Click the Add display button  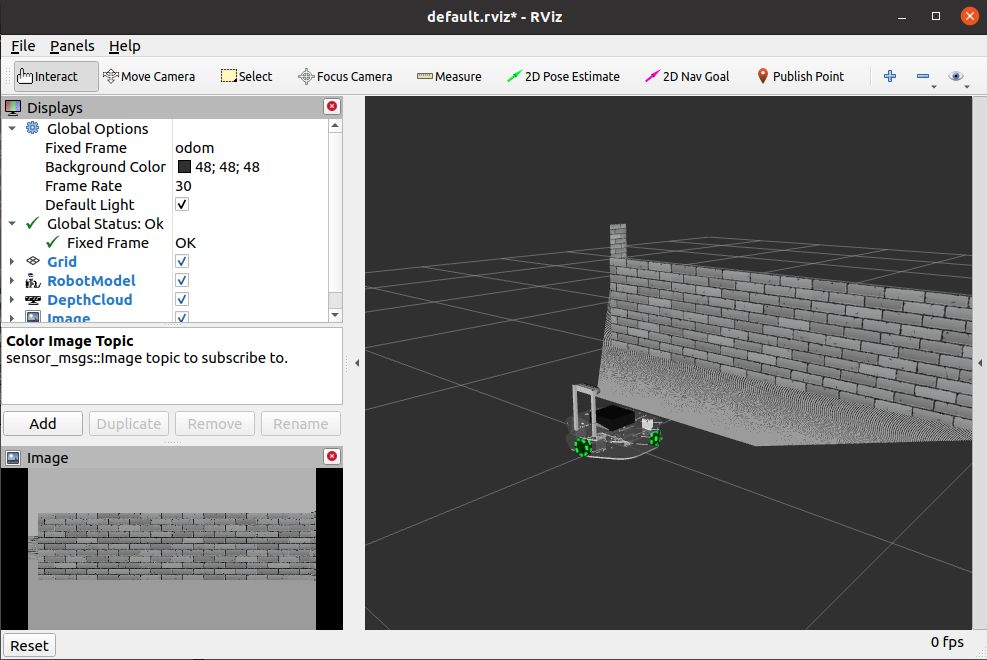(x=43, y=423)
